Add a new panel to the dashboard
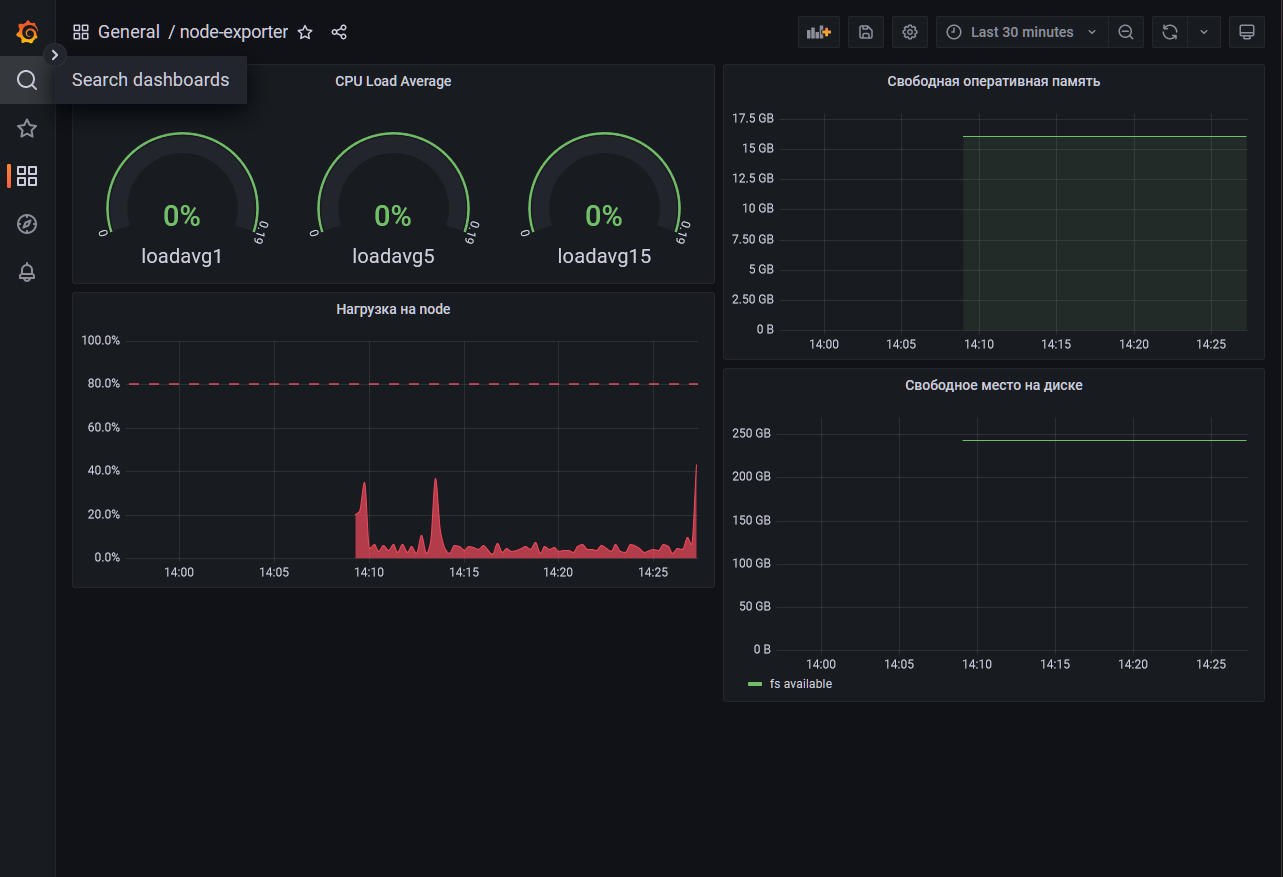This screenshot has width=1283, height=877. pyautogui.click(x=818, y=31)
